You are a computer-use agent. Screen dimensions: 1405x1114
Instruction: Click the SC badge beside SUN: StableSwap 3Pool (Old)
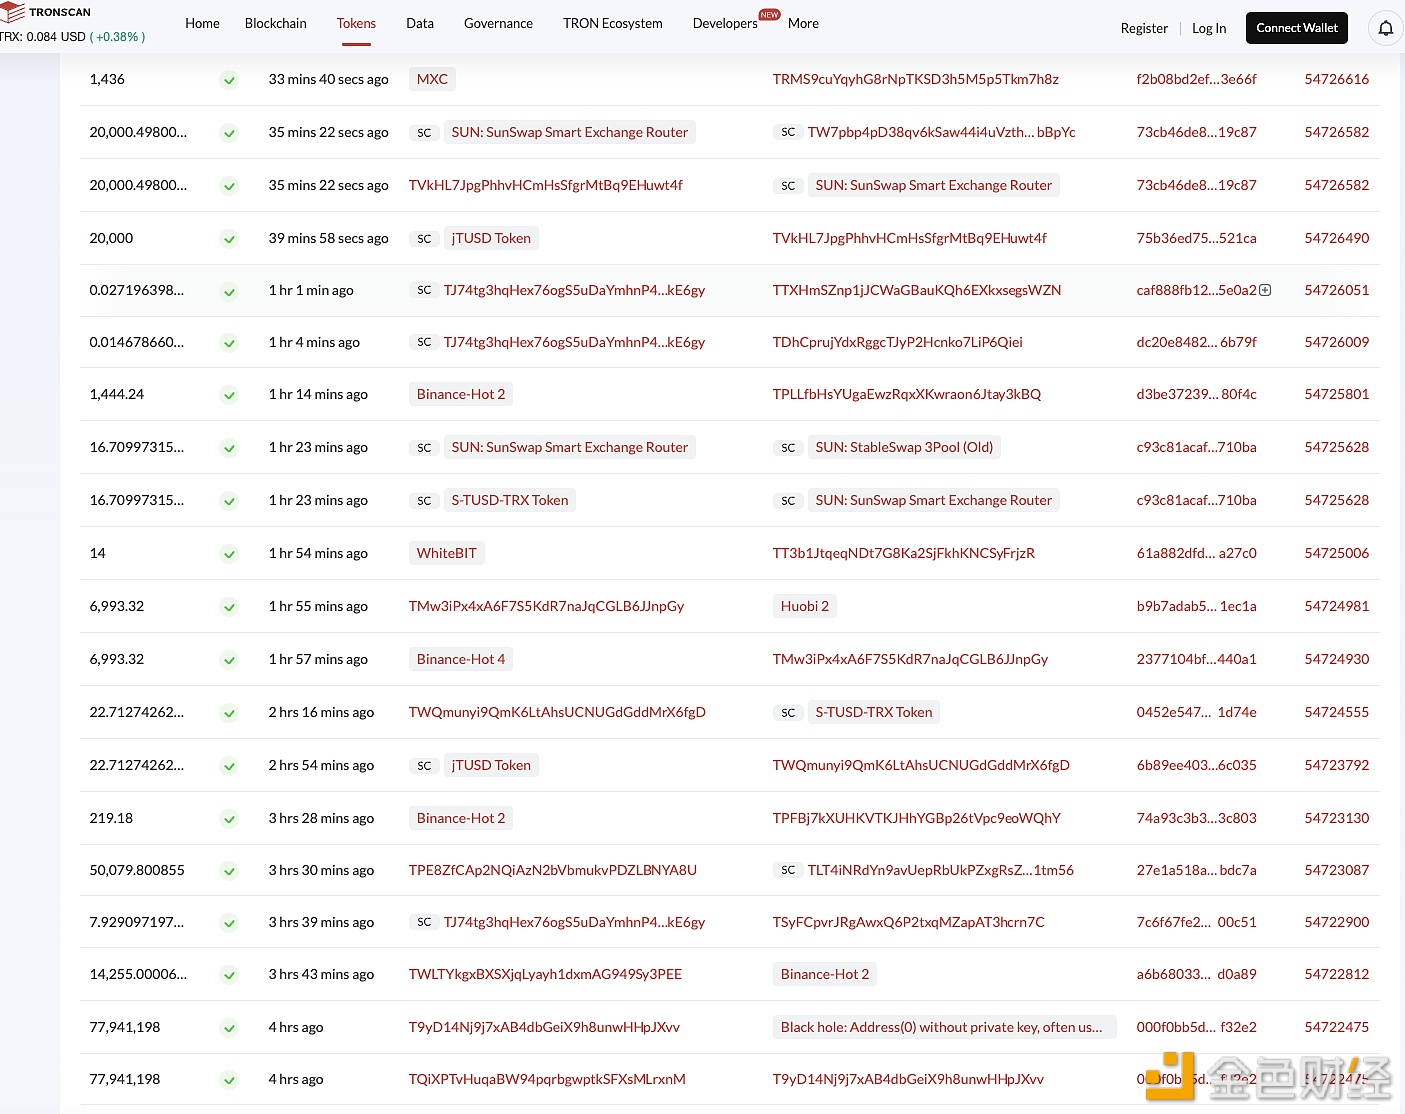pos(788,448)
